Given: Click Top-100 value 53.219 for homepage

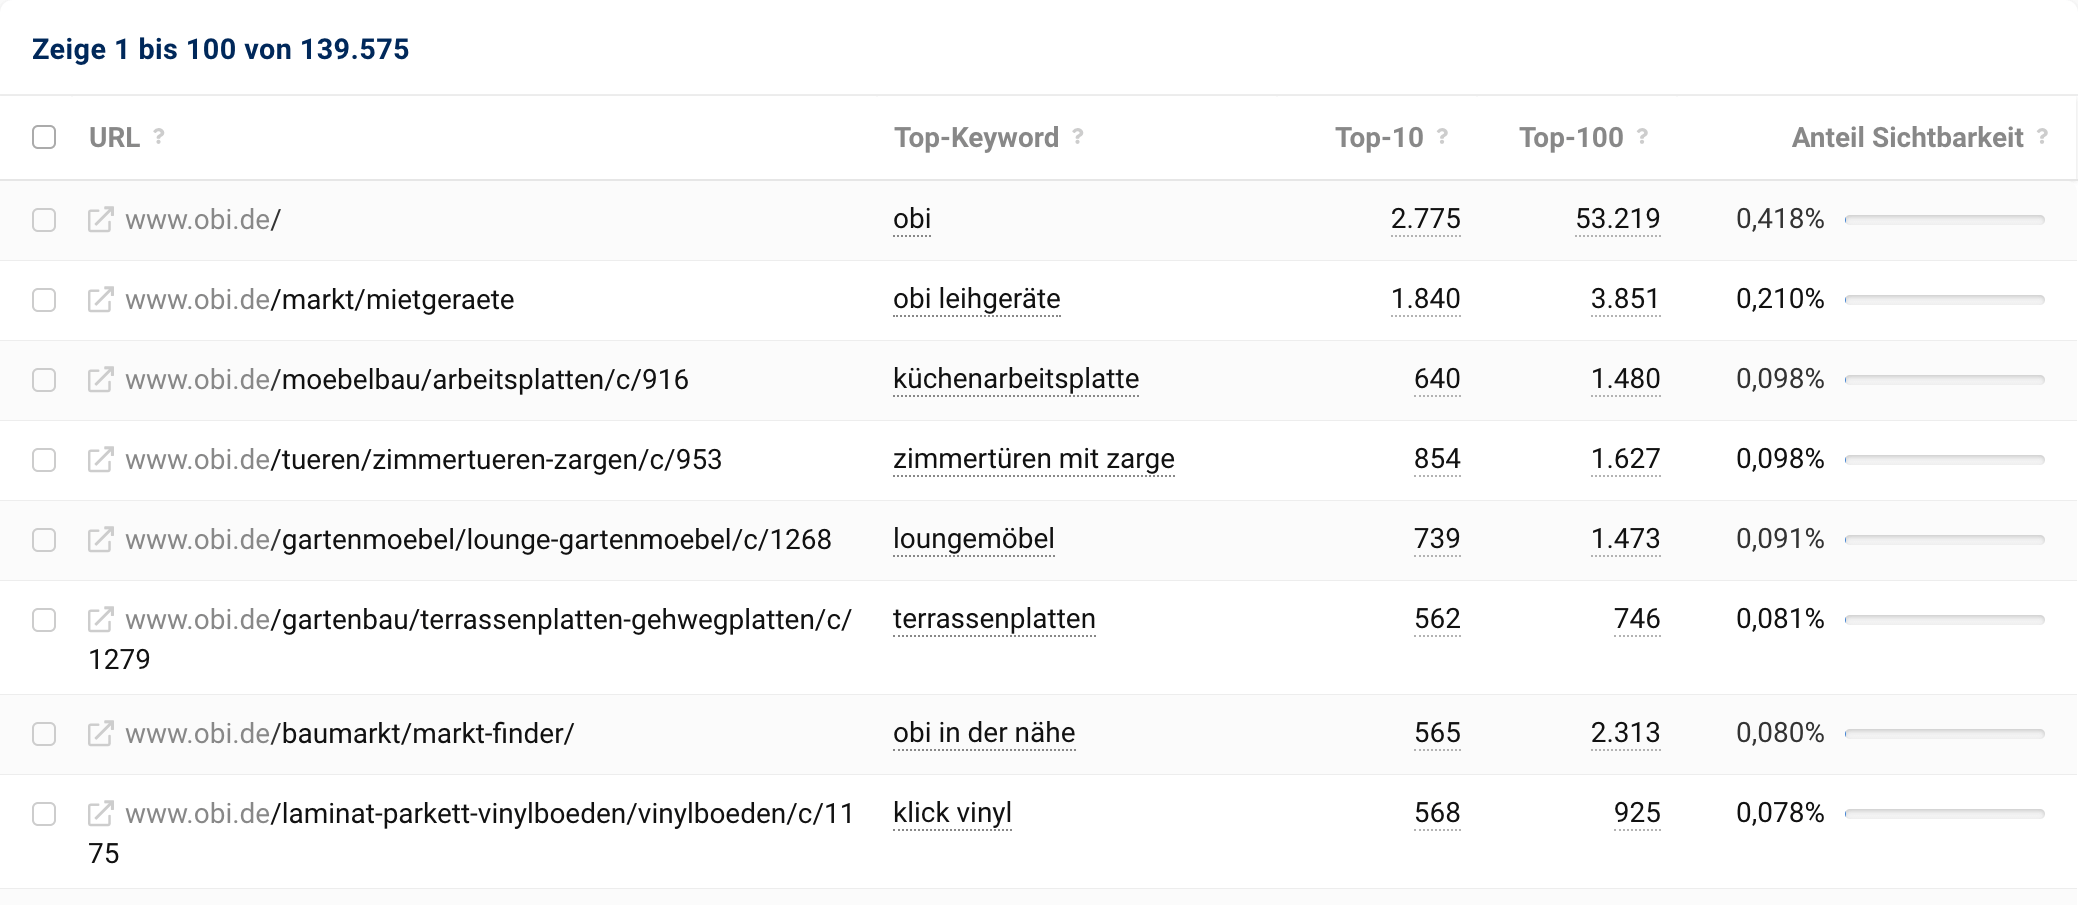Looking at the screenshot, I should [1617, 219].
